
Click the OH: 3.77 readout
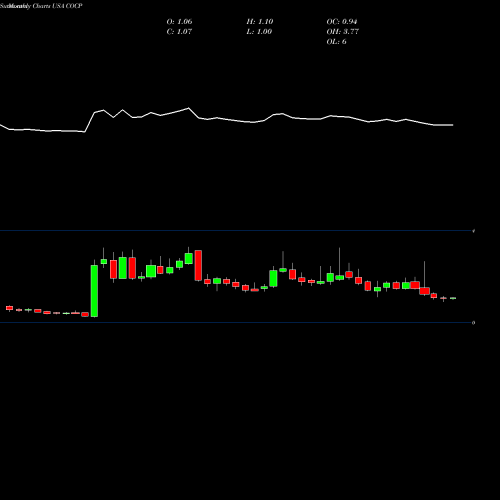pyautogui.click(x=343, y=32)
